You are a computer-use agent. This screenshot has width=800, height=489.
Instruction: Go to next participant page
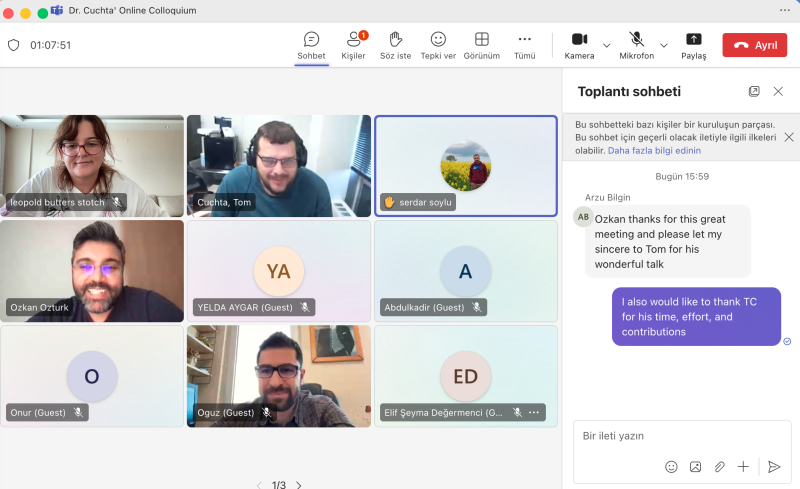[298, 485]
